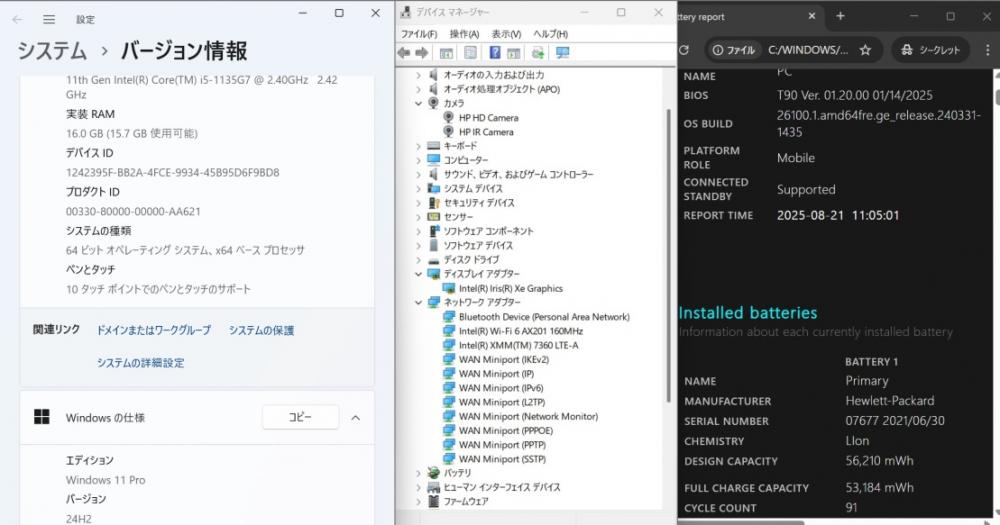Select HP IR Camera device icon

pos(448,131)
